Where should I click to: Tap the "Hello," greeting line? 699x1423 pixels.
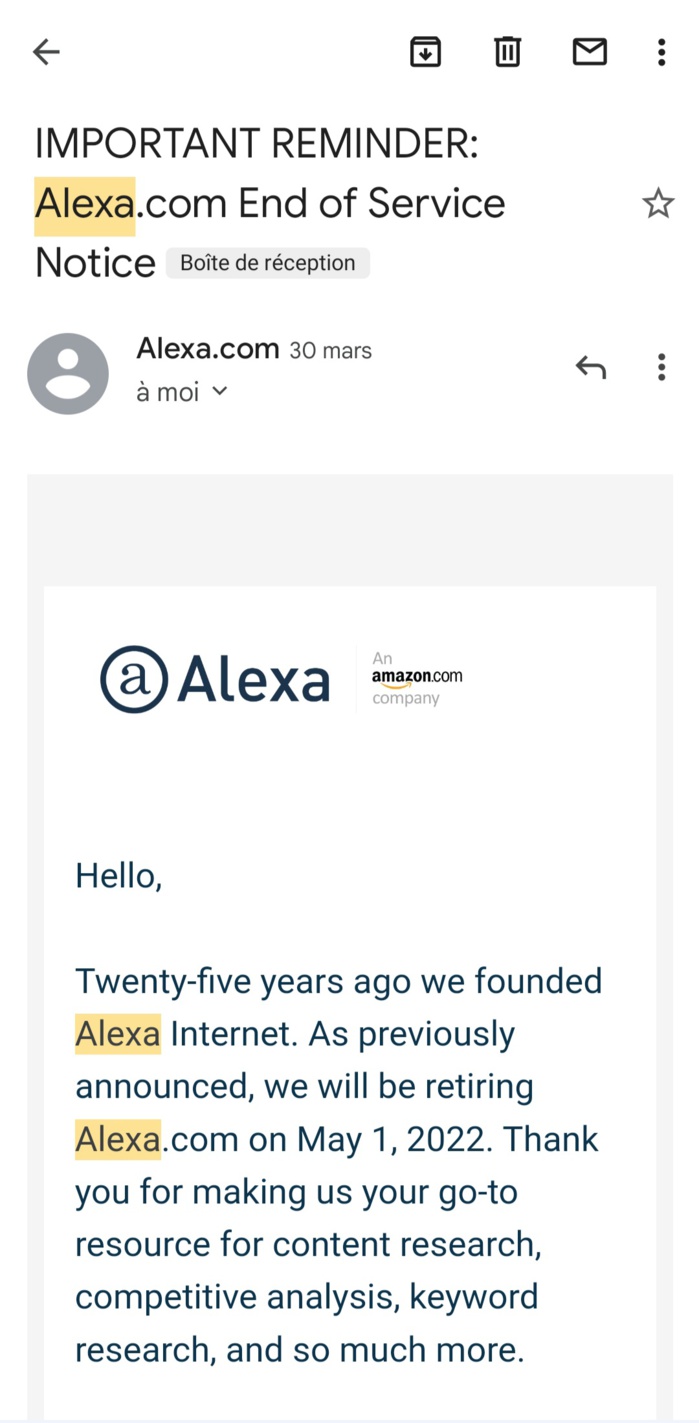(x=118, y=876)
